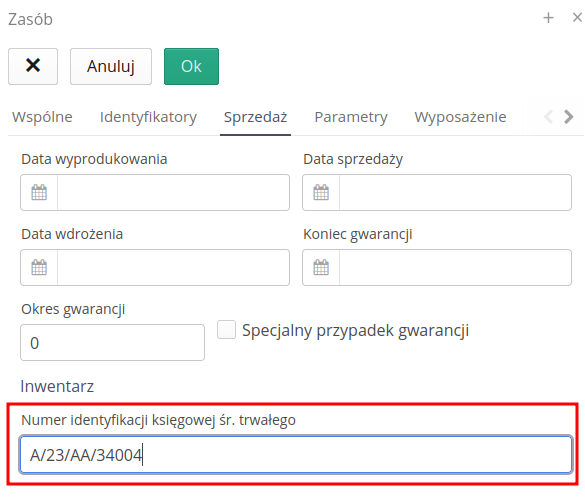This screenshot has height=497, width=585.
Task: Open calendar for Data wyprodukowania
Action: pyautogui.click(x=39, y=193)
